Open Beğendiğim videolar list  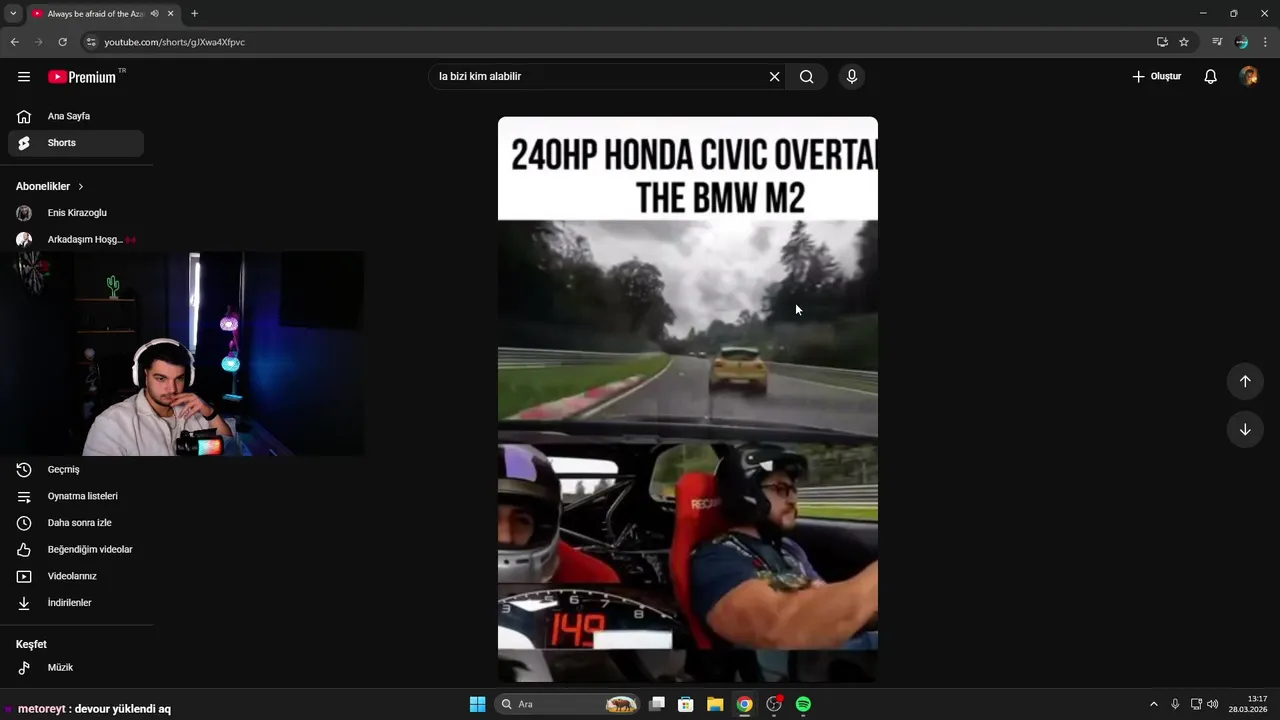coord(76,550)
